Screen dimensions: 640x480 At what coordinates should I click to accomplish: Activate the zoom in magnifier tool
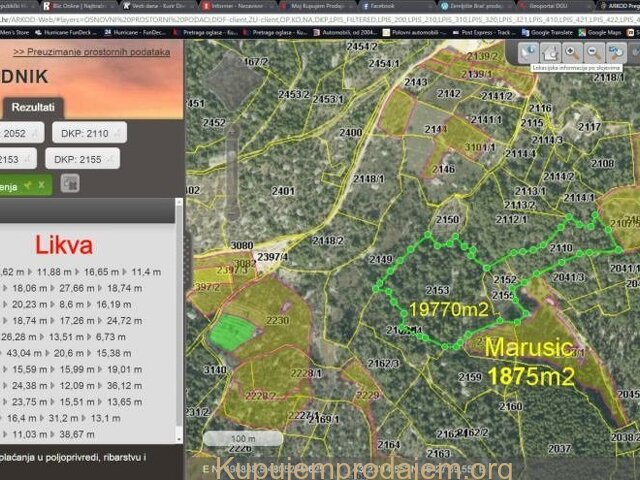[571, 51]
